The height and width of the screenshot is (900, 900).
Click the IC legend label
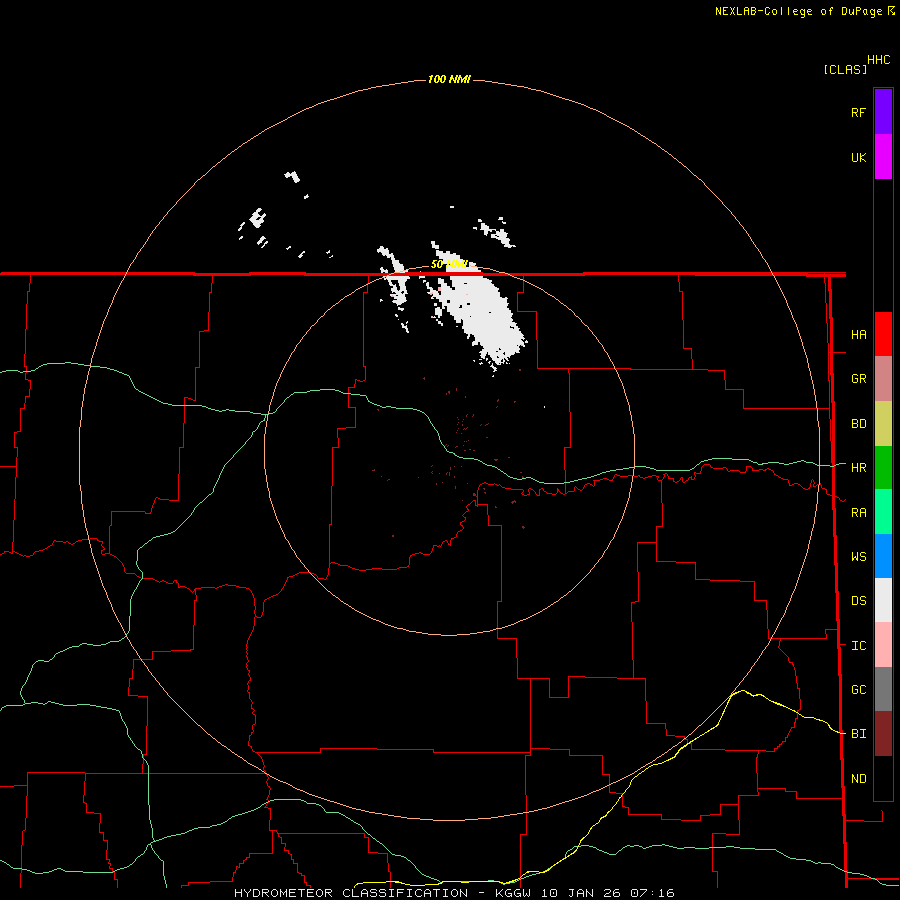pos(858,645)
